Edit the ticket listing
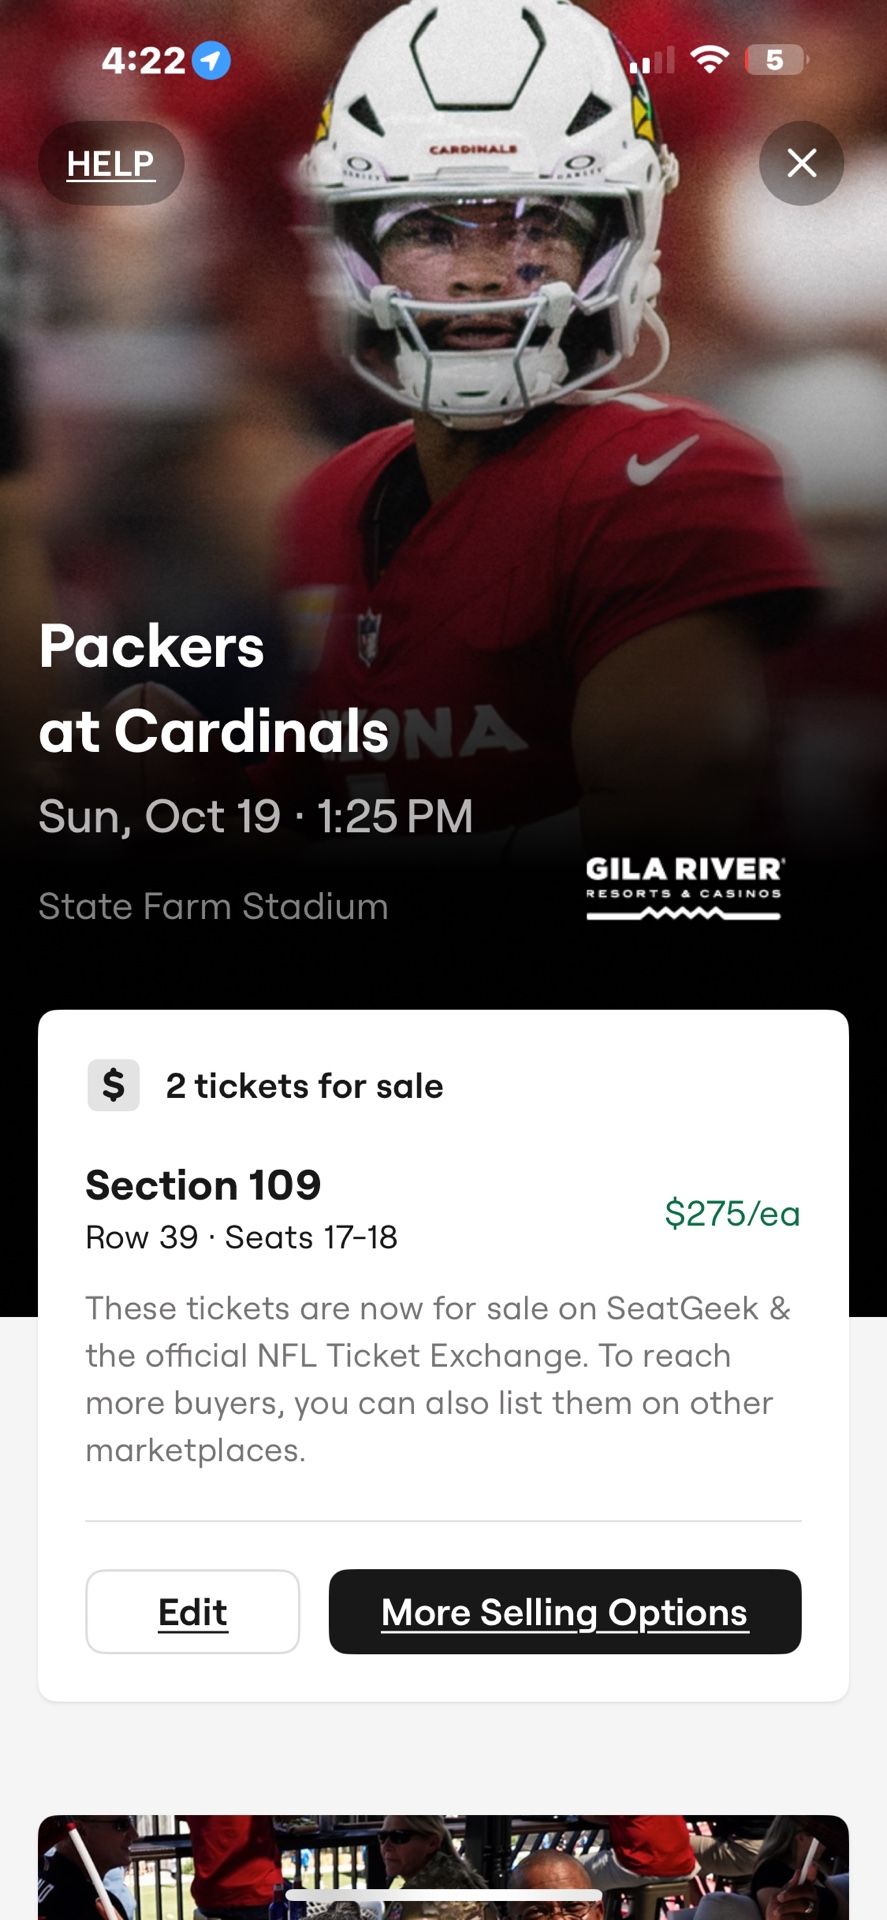 point(192,1611)
